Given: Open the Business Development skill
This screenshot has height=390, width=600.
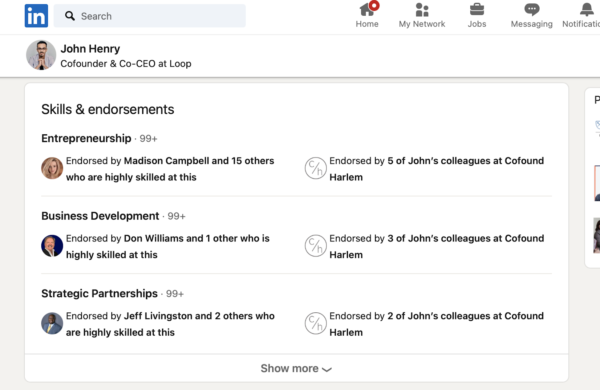Looking at the screenshot, I should point(100,216).
